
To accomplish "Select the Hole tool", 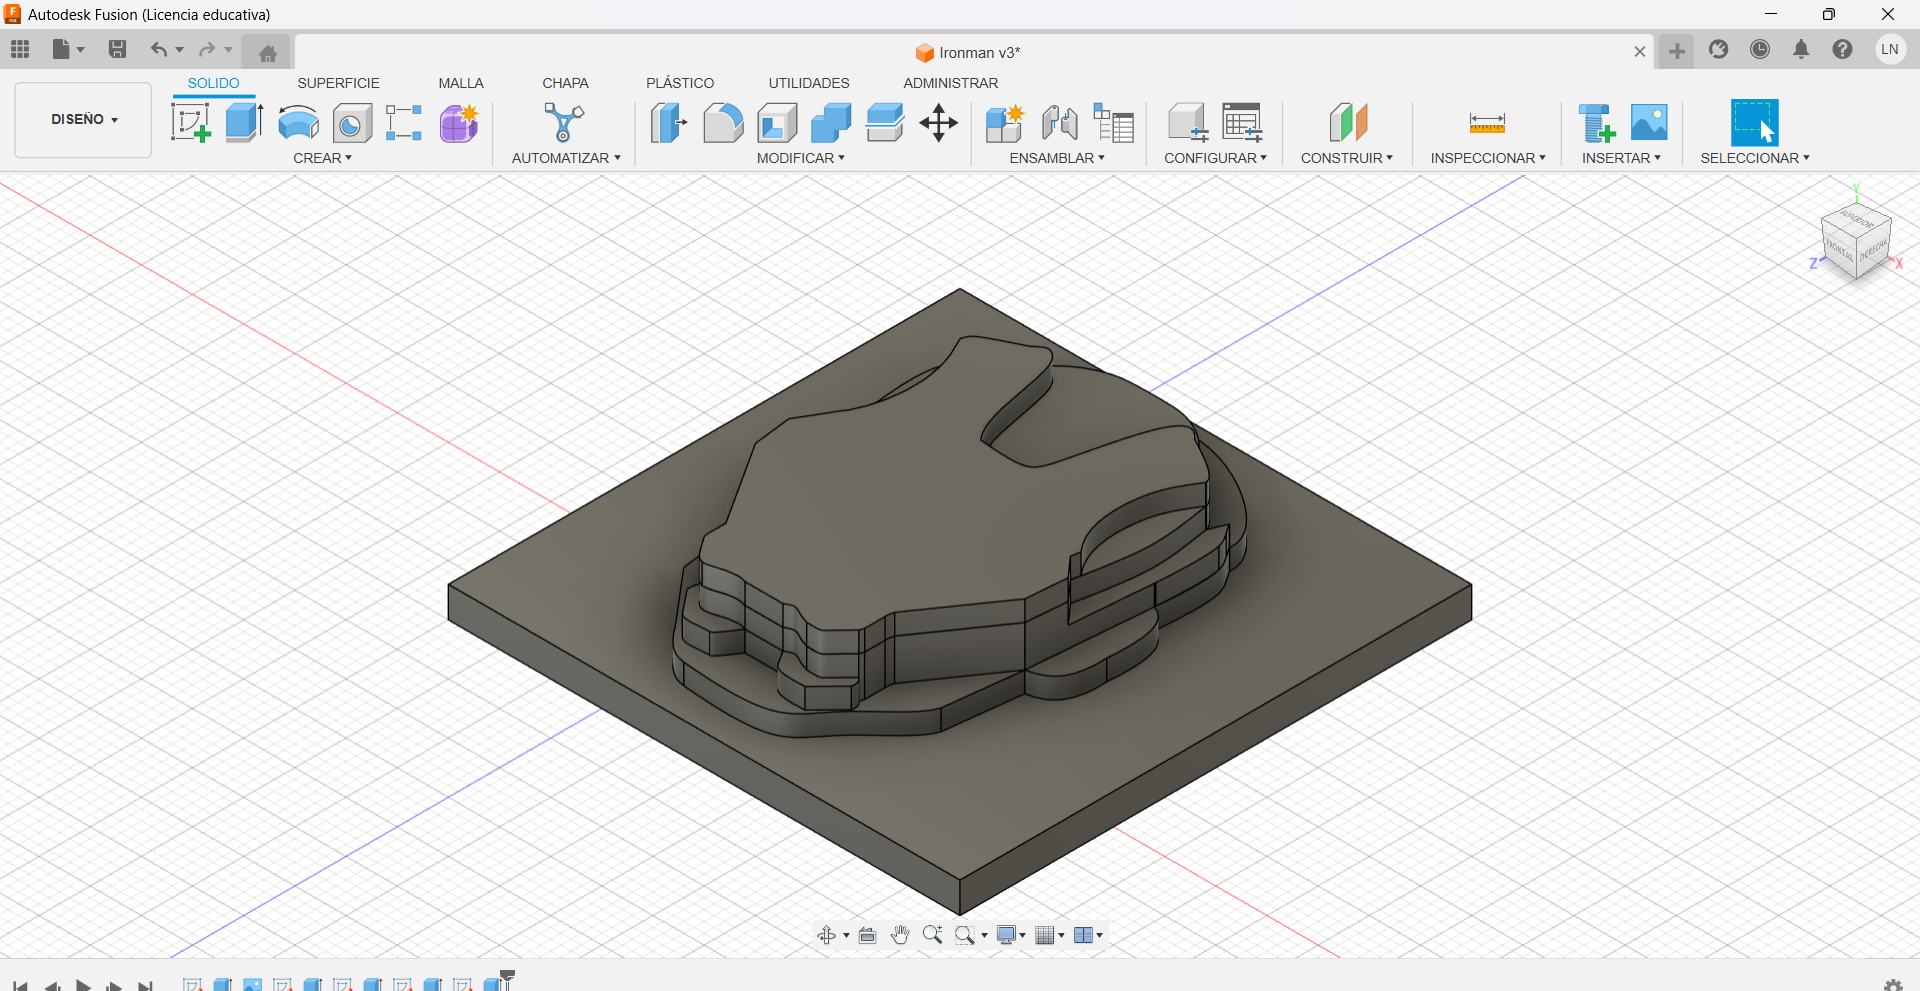I will click(x=352, y=123).
